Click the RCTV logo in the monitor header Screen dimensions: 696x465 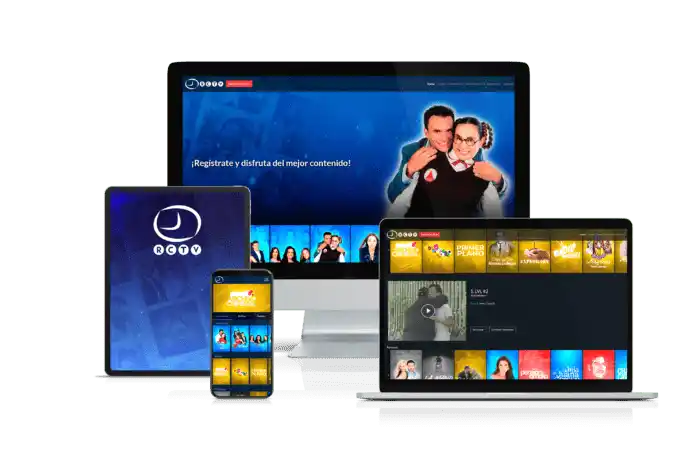[x=204, y=83]
